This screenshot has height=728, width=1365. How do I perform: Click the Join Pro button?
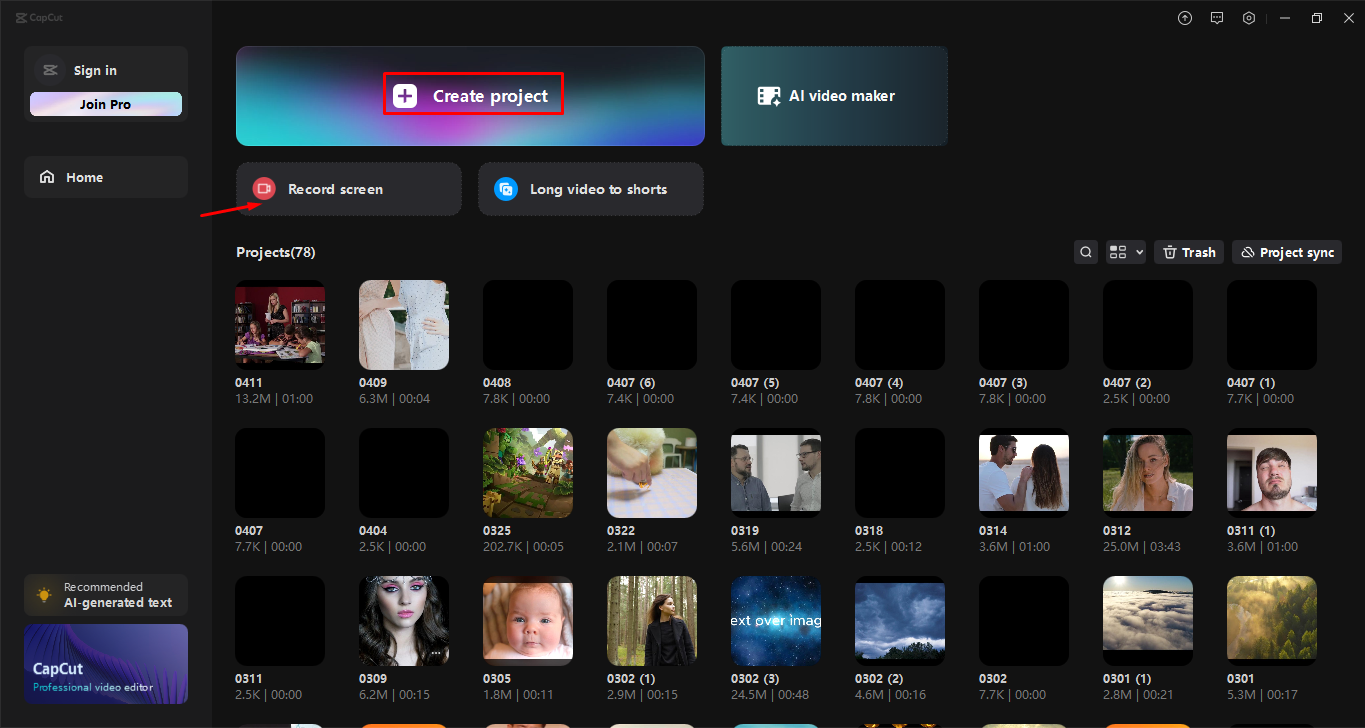(x=106, y=104)
